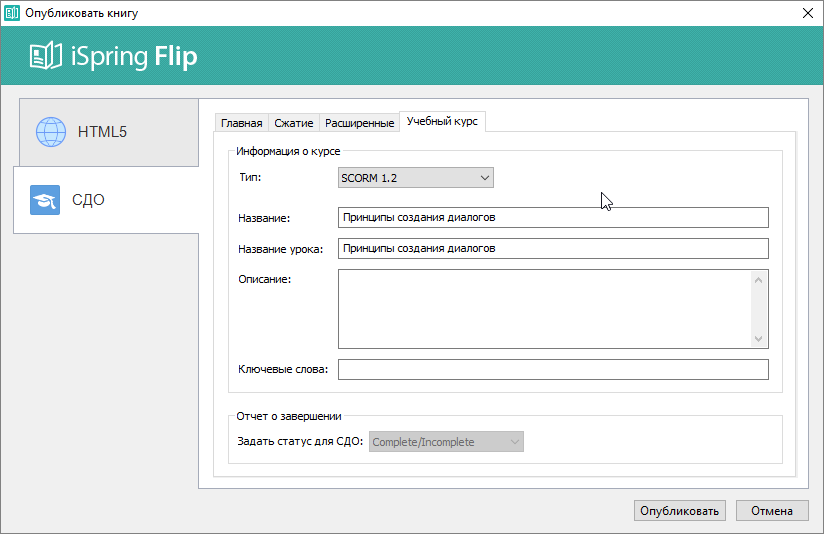Click the Описание scrollbar down arrow

(x=758, y=338)
